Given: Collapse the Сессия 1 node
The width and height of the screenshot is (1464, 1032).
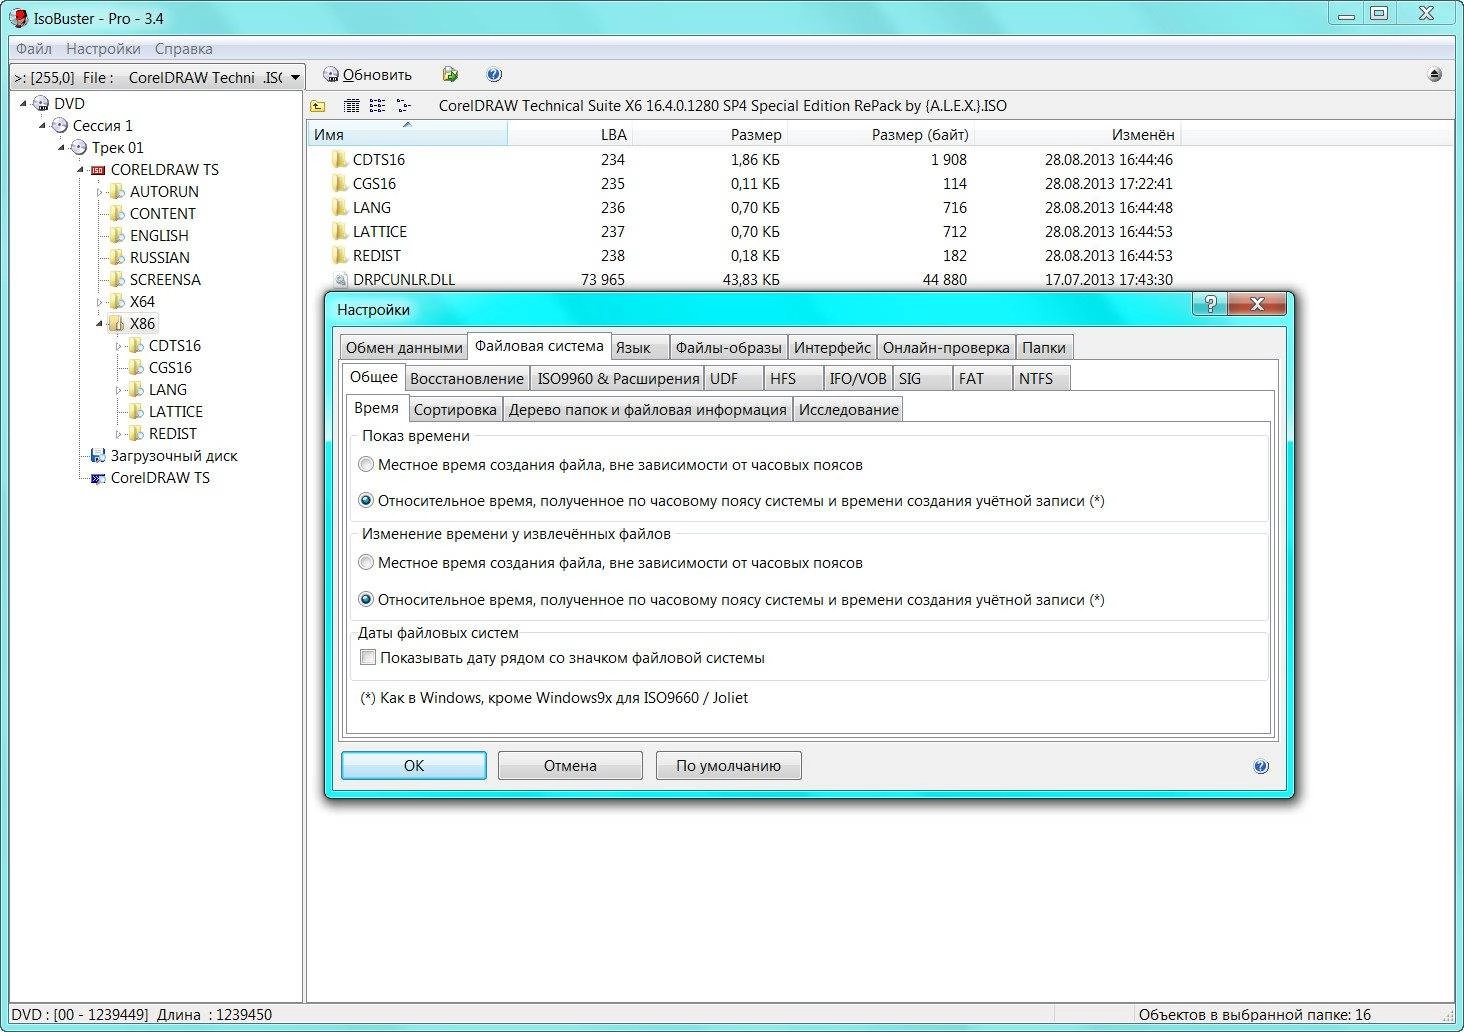Looking at the screenshot, I should coord(43,126).
